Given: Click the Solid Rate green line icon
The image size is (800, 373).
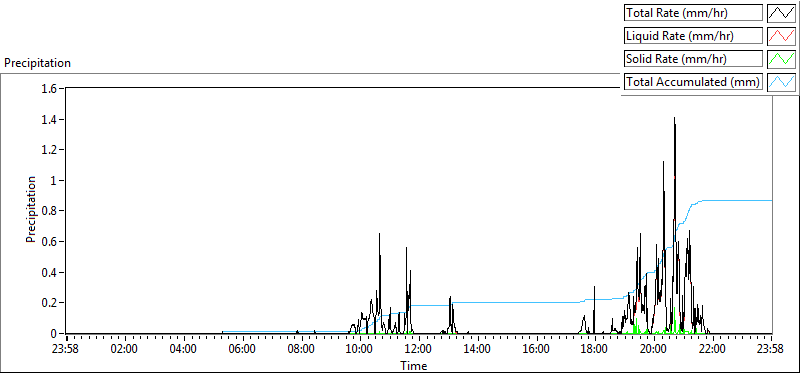Looking at the screenshot, I should tap(782, 59).
